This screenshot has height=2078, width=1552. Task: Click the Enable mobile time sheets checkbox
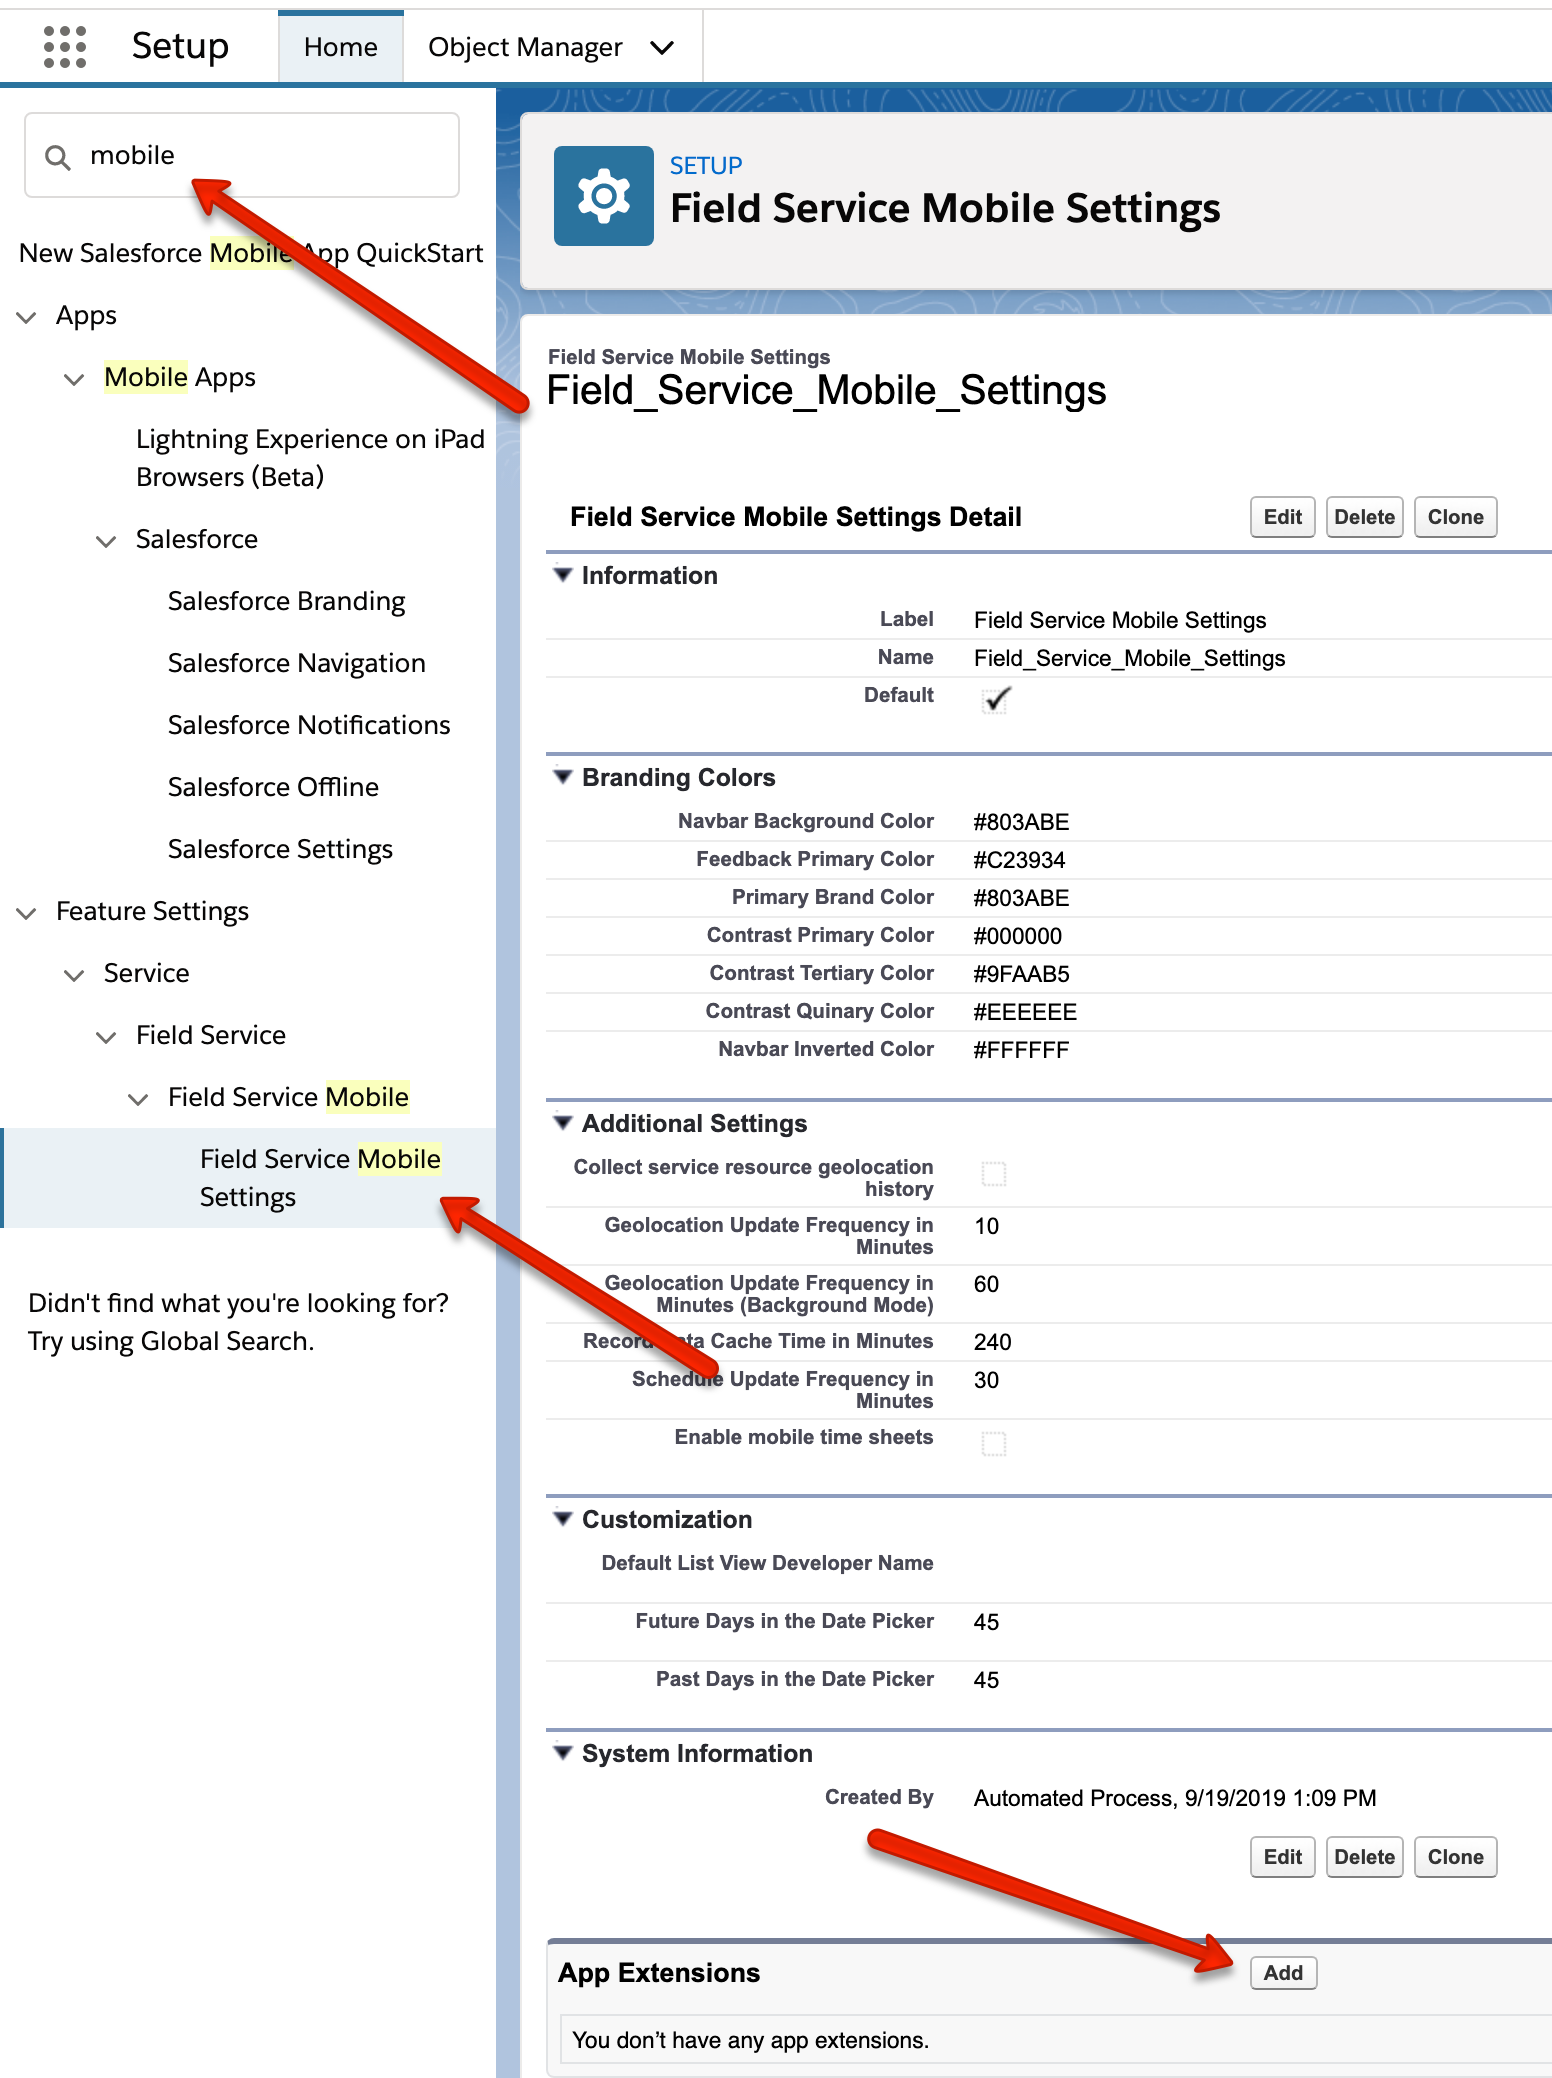(994, 1444)
